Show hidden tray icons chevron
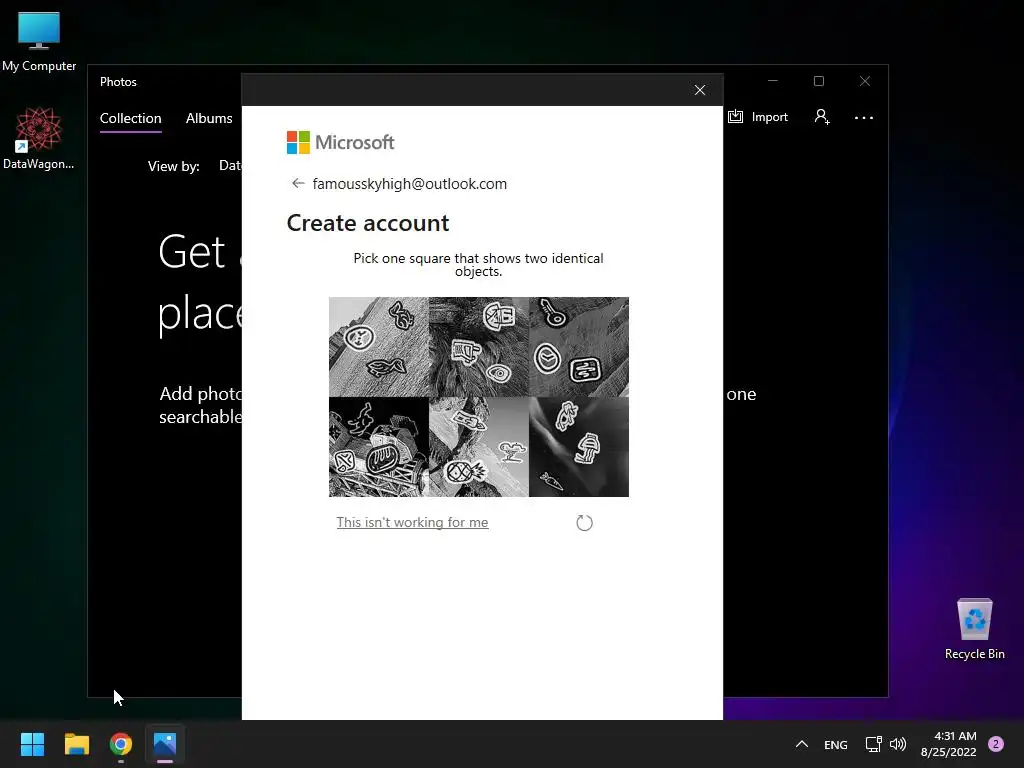Image resolution: width=1024 pixels, height=768 pixels. (x=801, y=744)
